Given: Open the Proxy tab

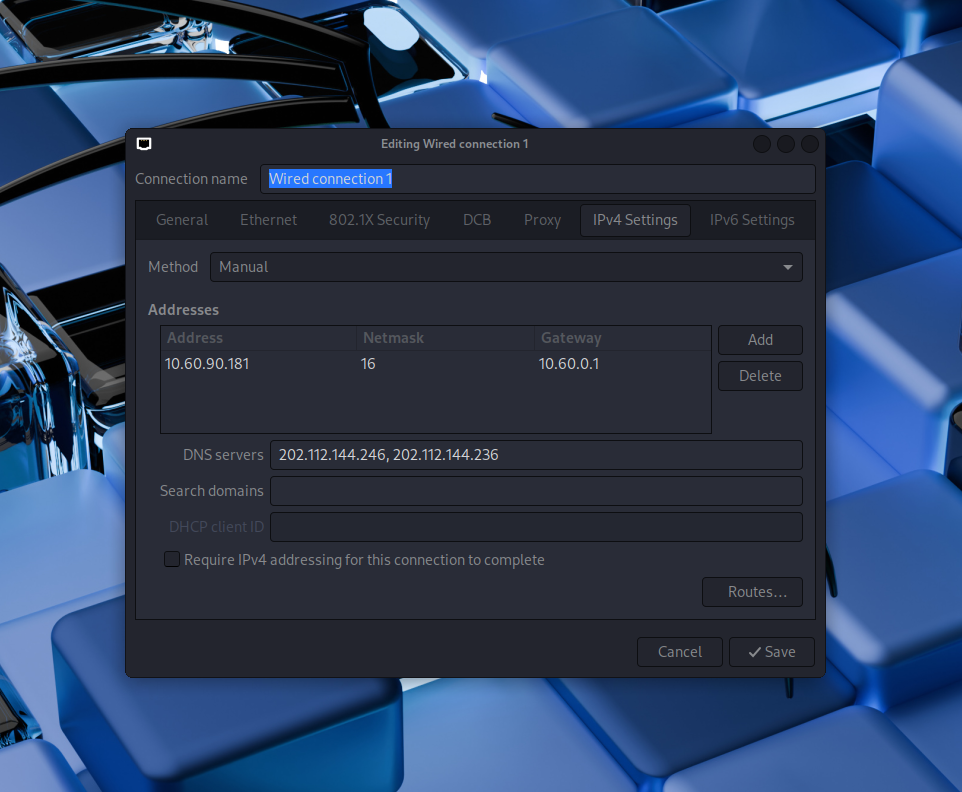Looking at the screenshot, I should 542,220.
